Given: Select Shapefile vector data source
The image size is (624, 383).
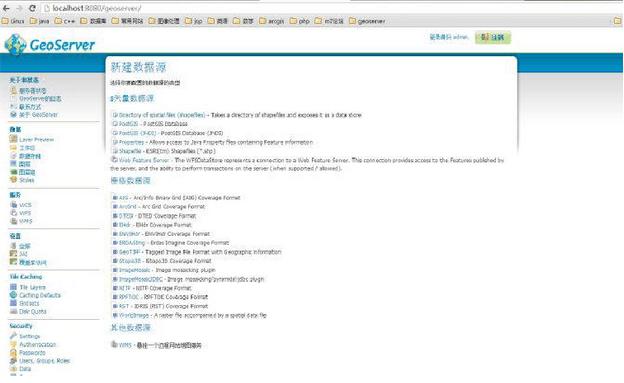Looking at the screenshot, I should coord(130,151).
